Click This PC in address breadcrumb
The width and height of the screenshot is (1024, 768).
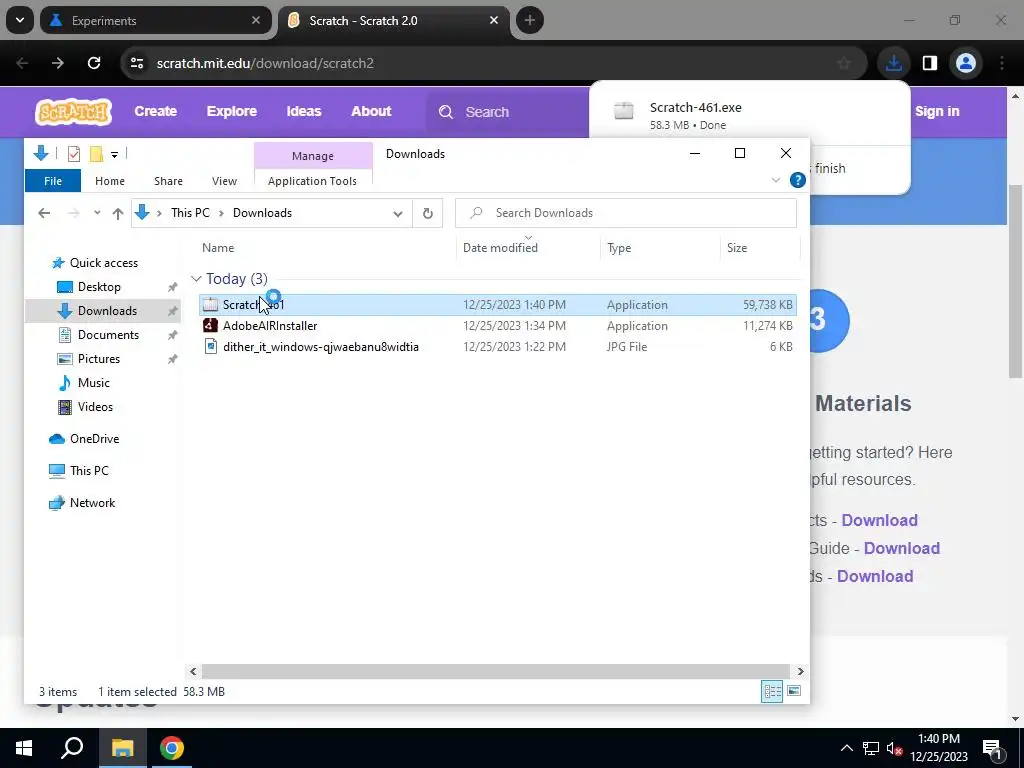click(x=190, y=213)
